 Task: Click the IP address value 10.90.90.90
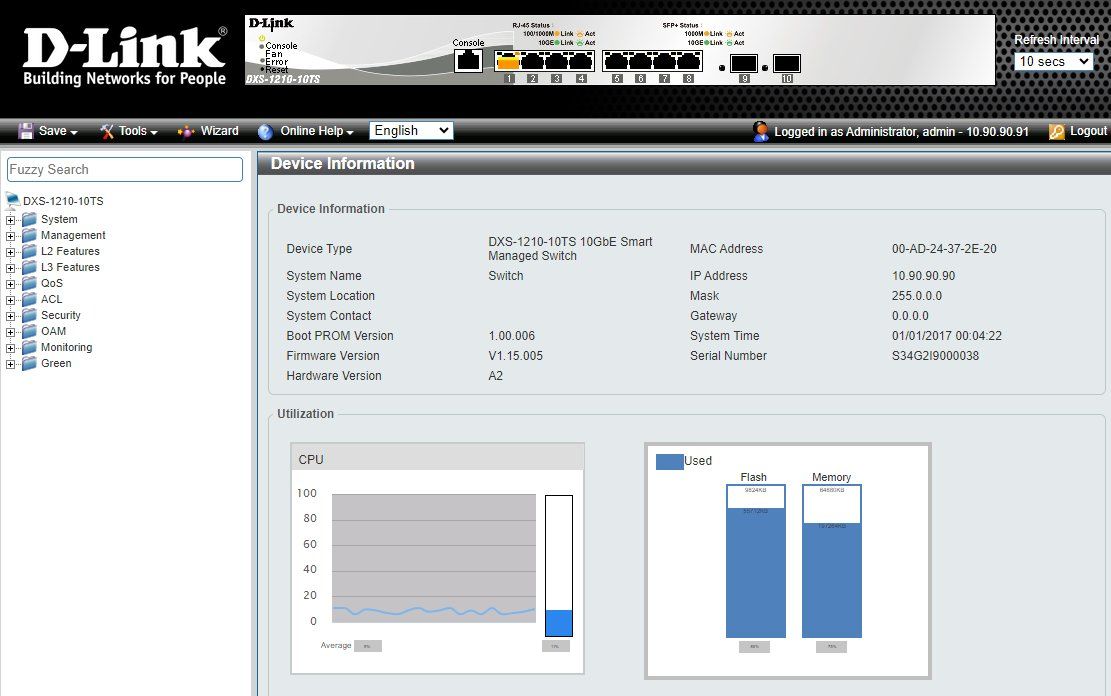coord(923,276)
